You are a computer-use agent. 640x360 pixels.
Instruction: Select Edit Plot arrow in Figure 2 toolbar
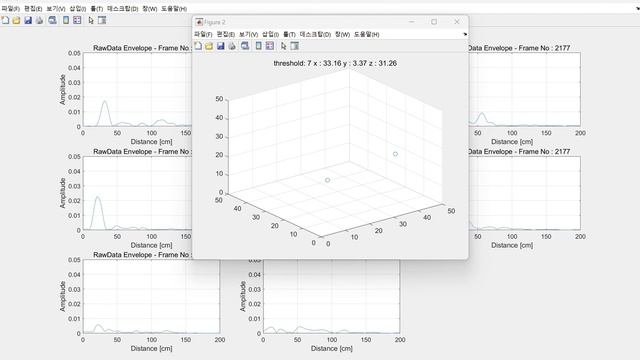283,46
